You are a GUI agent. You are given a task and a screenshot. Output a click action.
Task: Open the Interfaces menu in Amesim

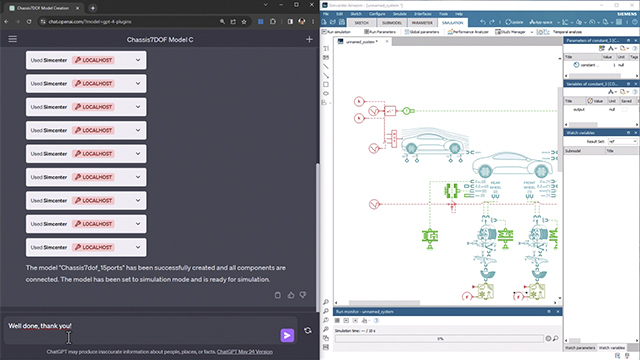(x=422, y=14)
